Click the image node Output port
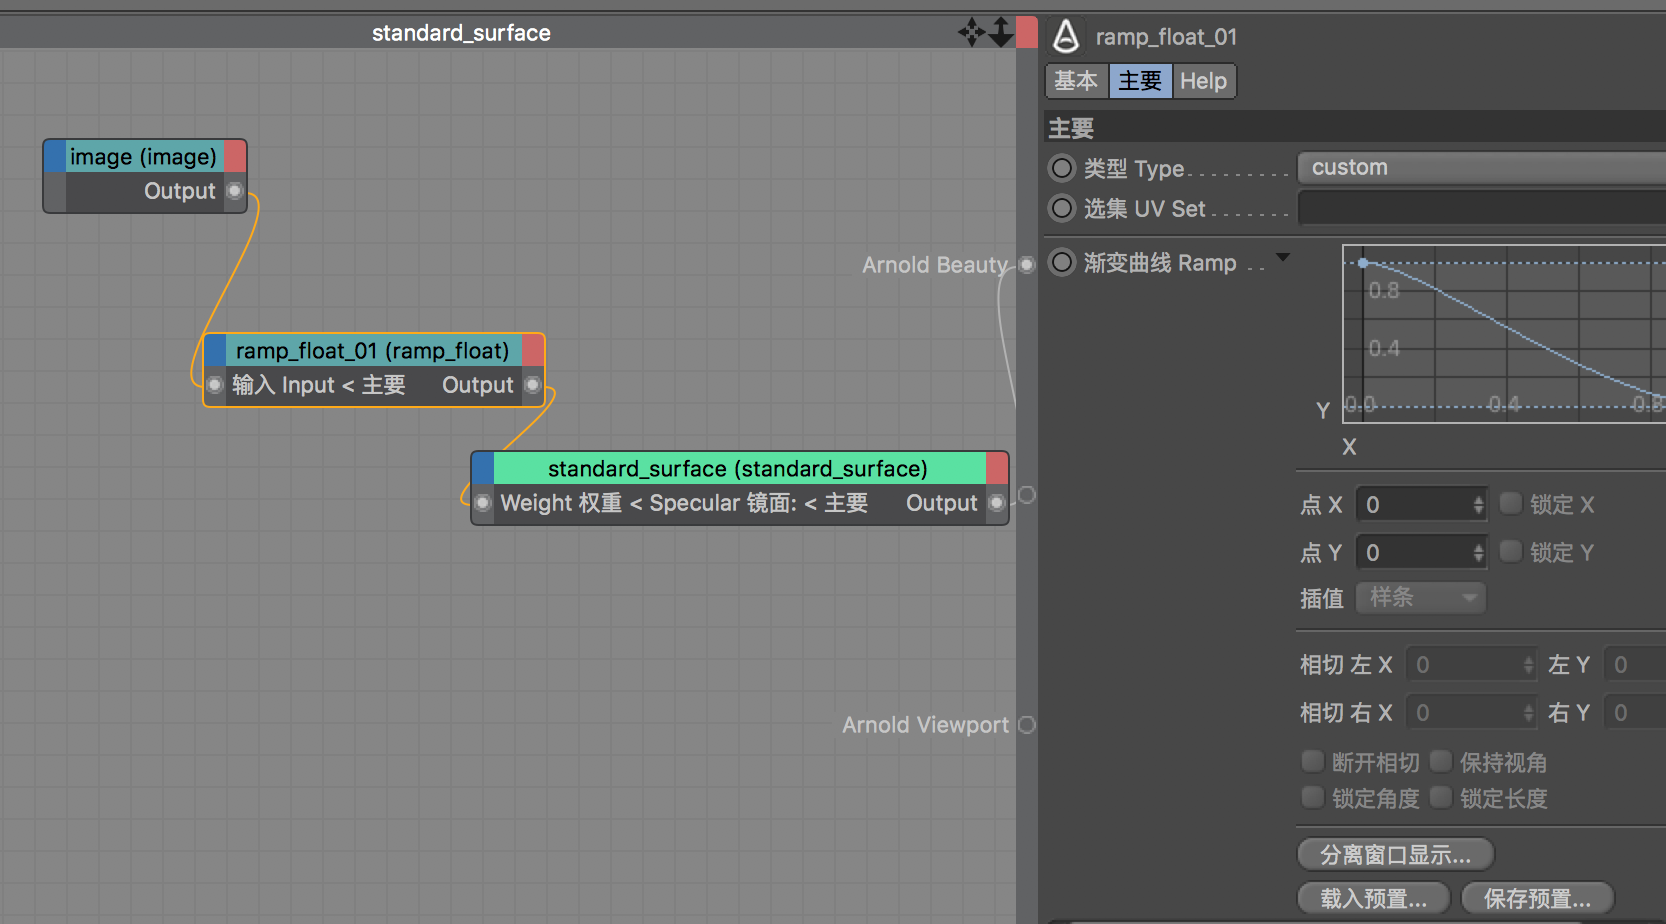 pyautogui.click(x=234, y=191)
